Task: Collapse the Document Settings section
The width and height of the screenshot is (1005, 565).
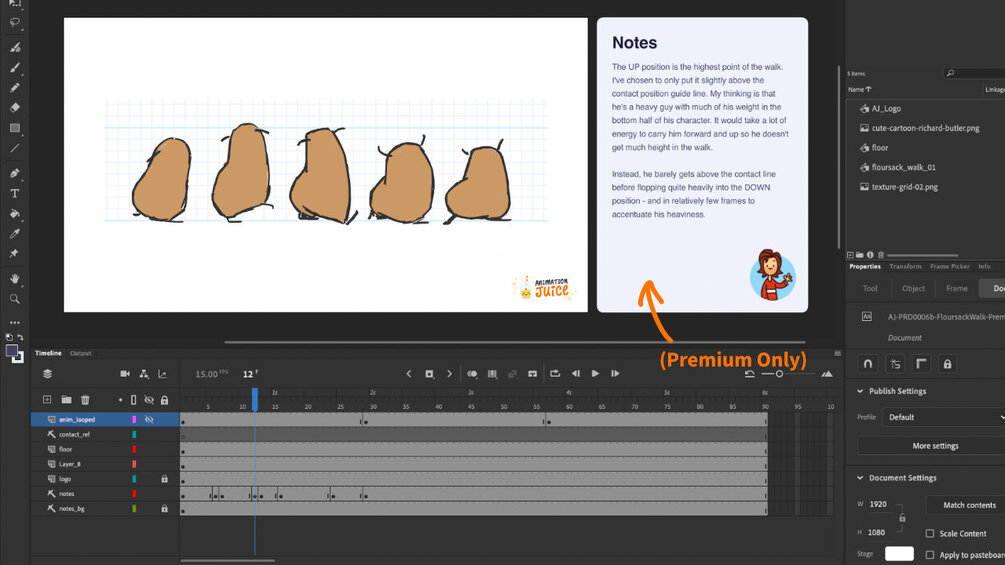Action: (x=860, y=478)
